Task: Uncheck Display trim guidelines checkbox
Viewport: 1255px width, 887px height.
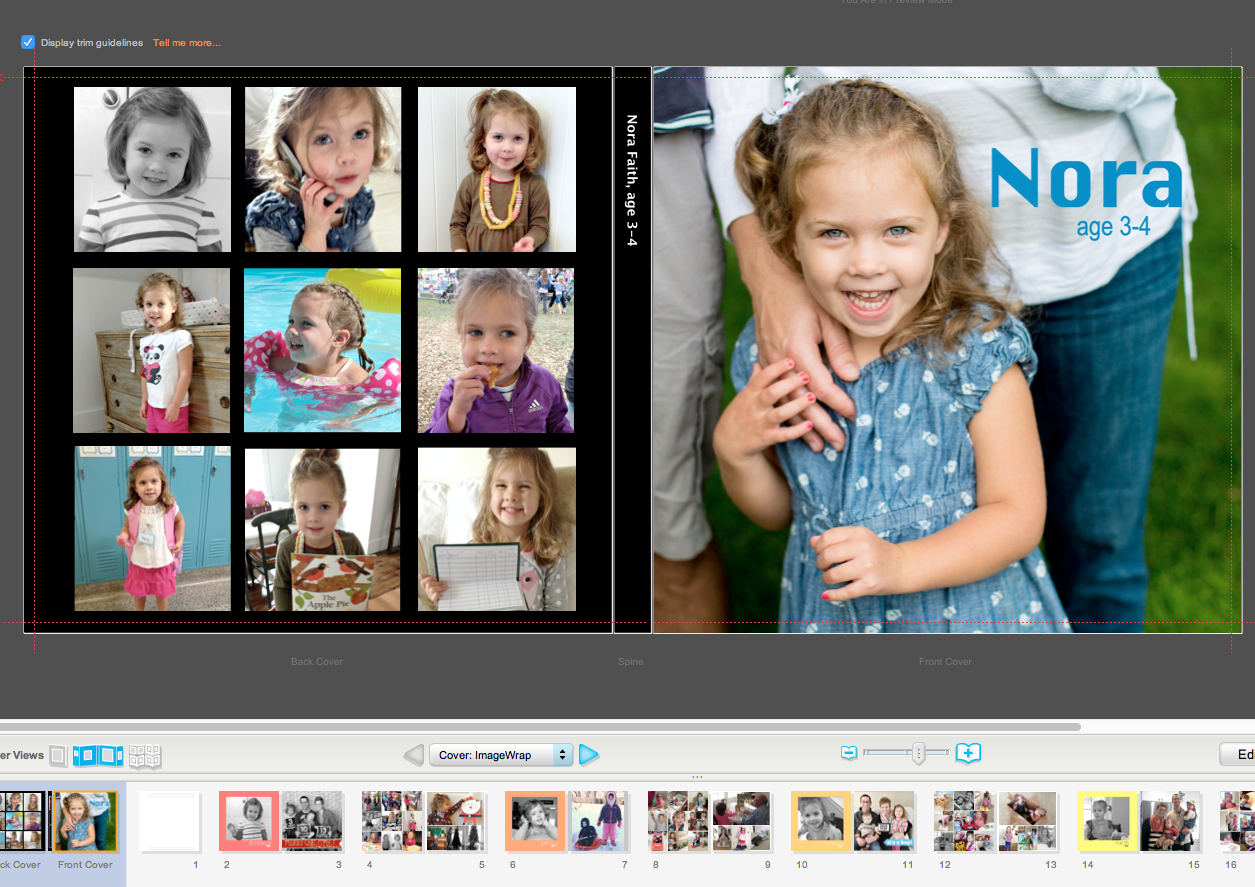Action: [x=28, y=42]
